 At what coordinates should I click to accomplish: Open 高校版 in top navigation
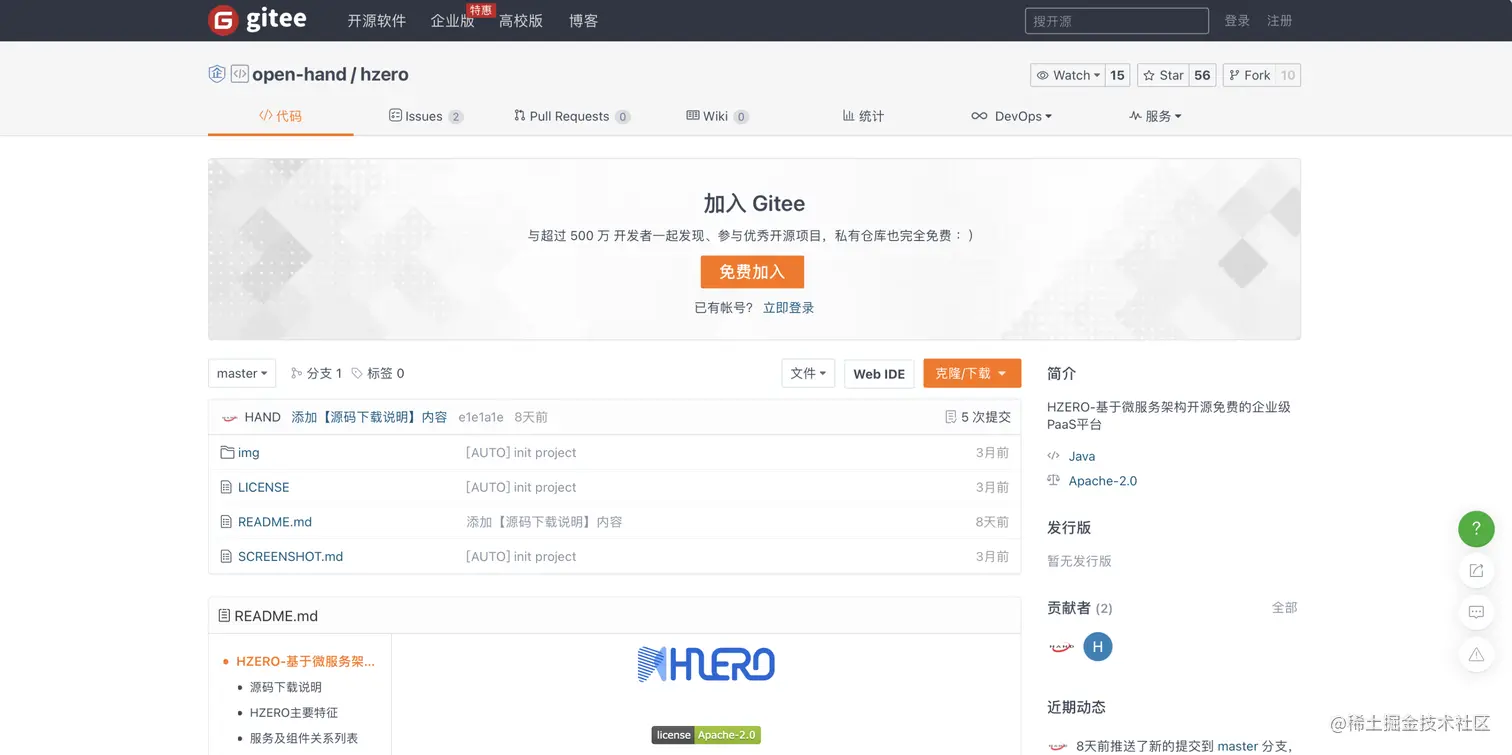(521, 20)
